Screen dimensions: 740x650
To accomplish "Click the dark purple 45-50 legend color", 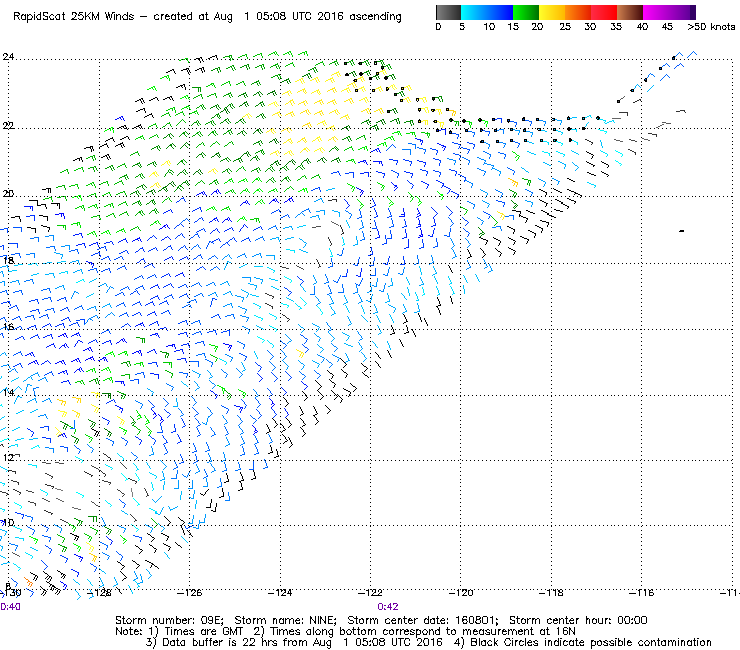I will pyautogui.click(x=682, y=12).
